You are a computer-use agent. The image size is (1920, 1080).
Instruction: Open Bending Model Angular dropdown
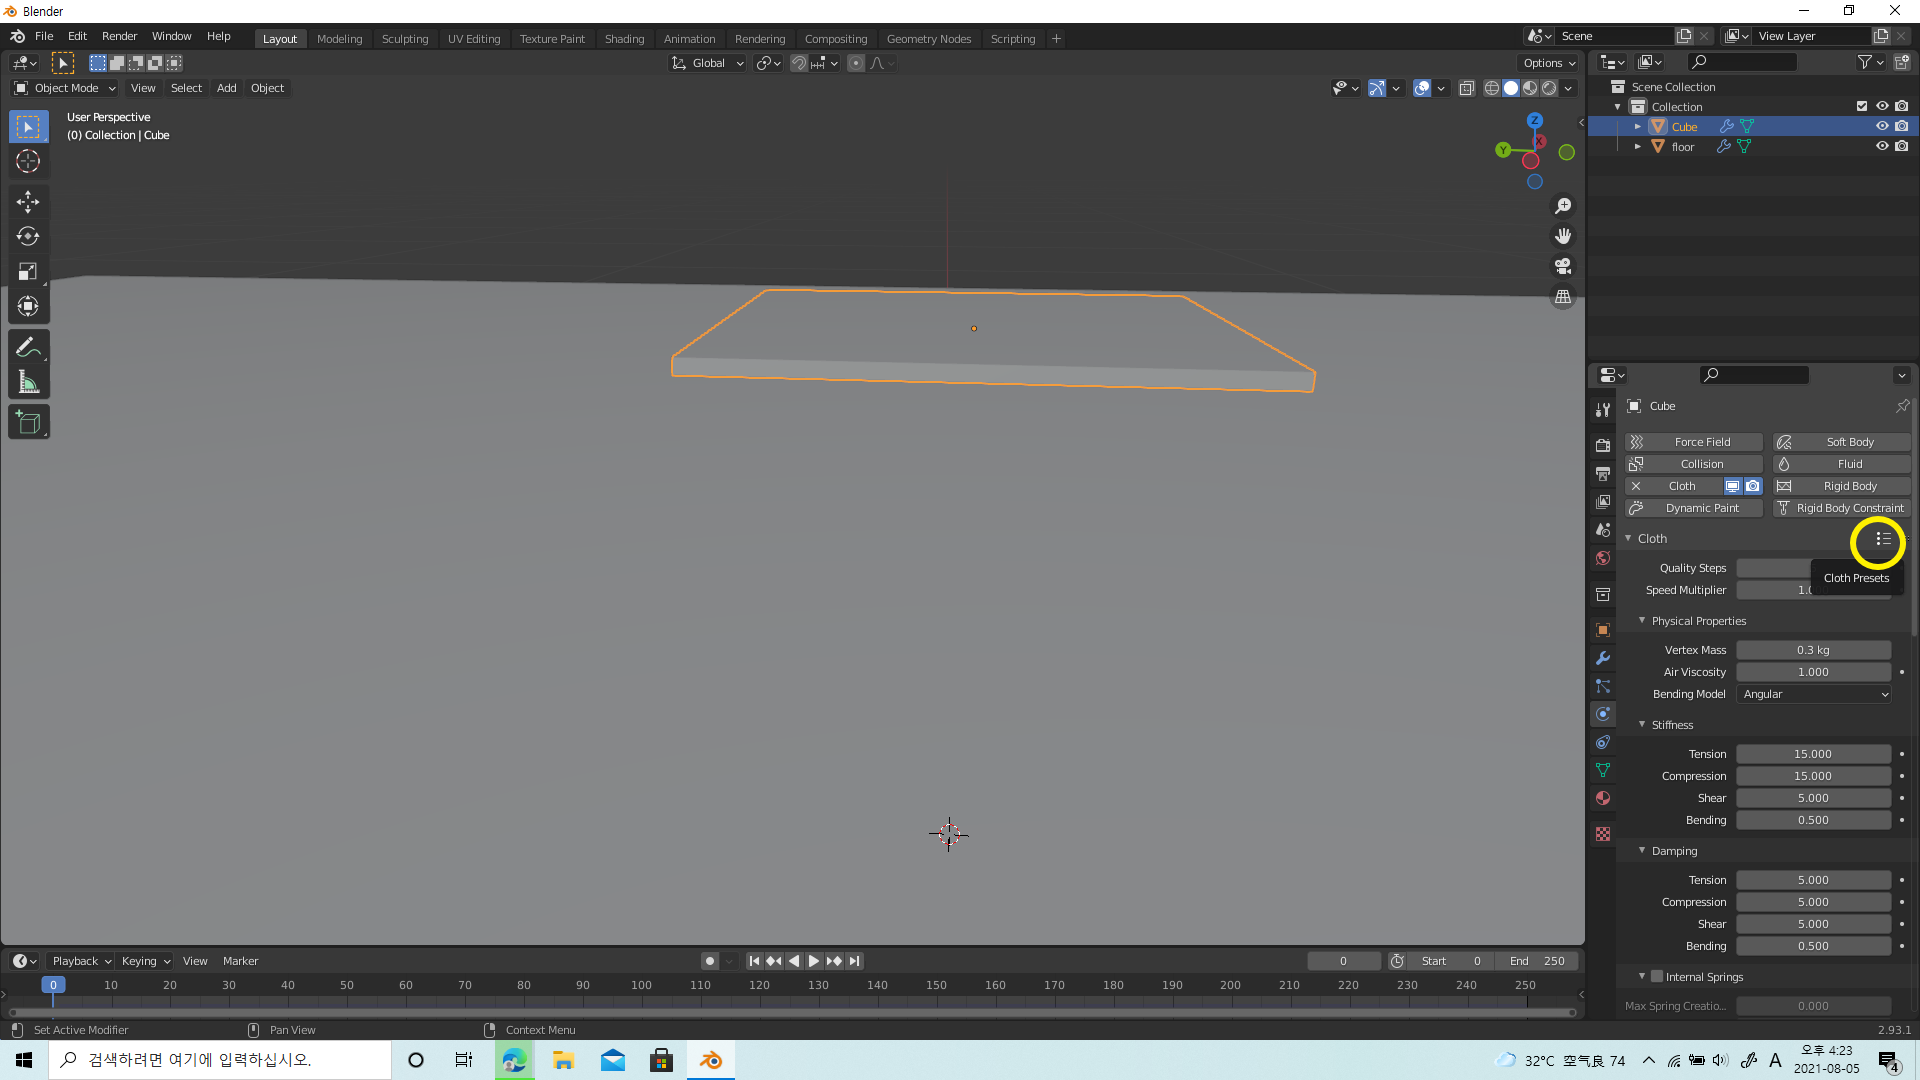pyautogui.click(x=1814, y=694)
